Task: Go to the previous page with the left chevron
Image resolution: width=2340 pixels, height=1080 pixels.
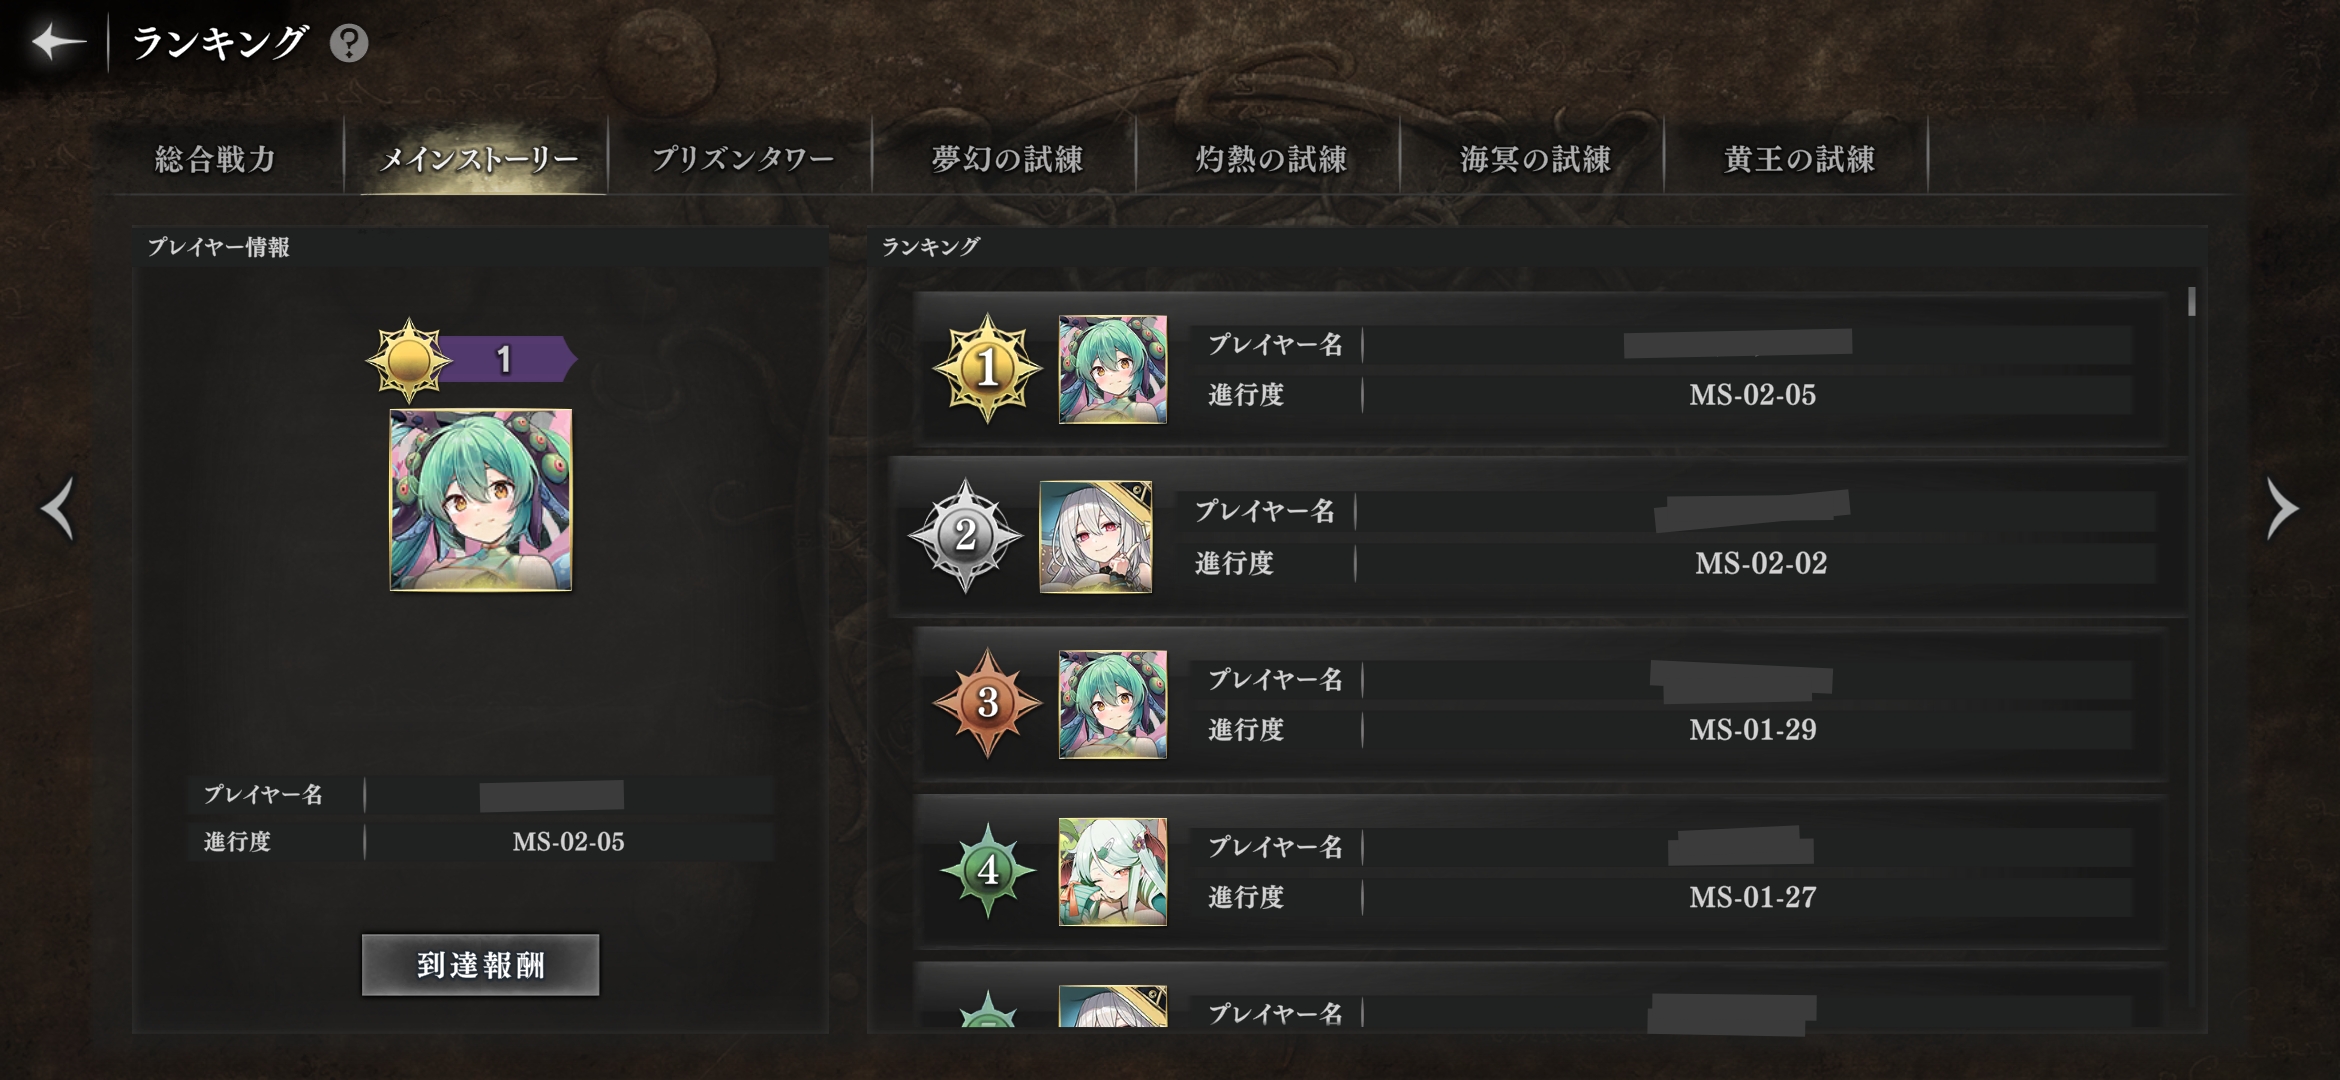Action: click(57, 508)
